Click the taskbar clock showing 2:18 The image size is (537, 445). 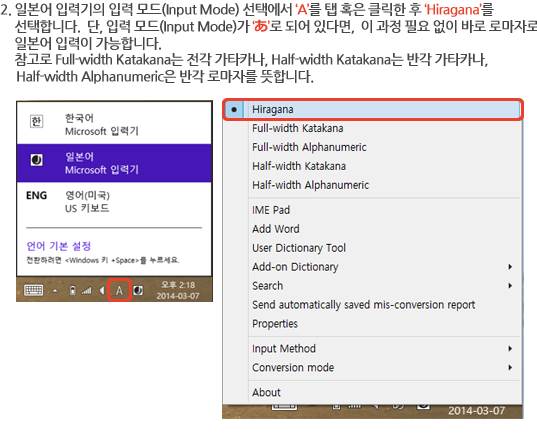coord(178,290)
